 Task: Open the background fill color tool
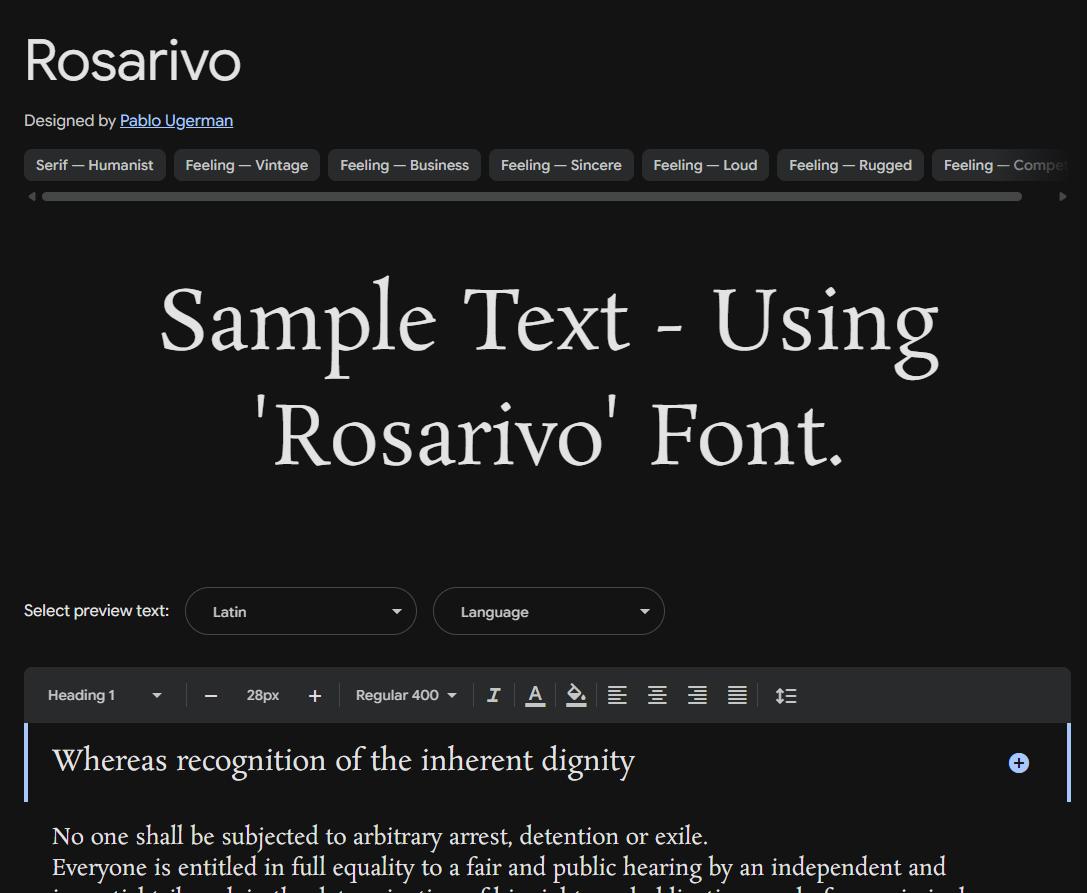pyautogui.click(x=576, y=695)
